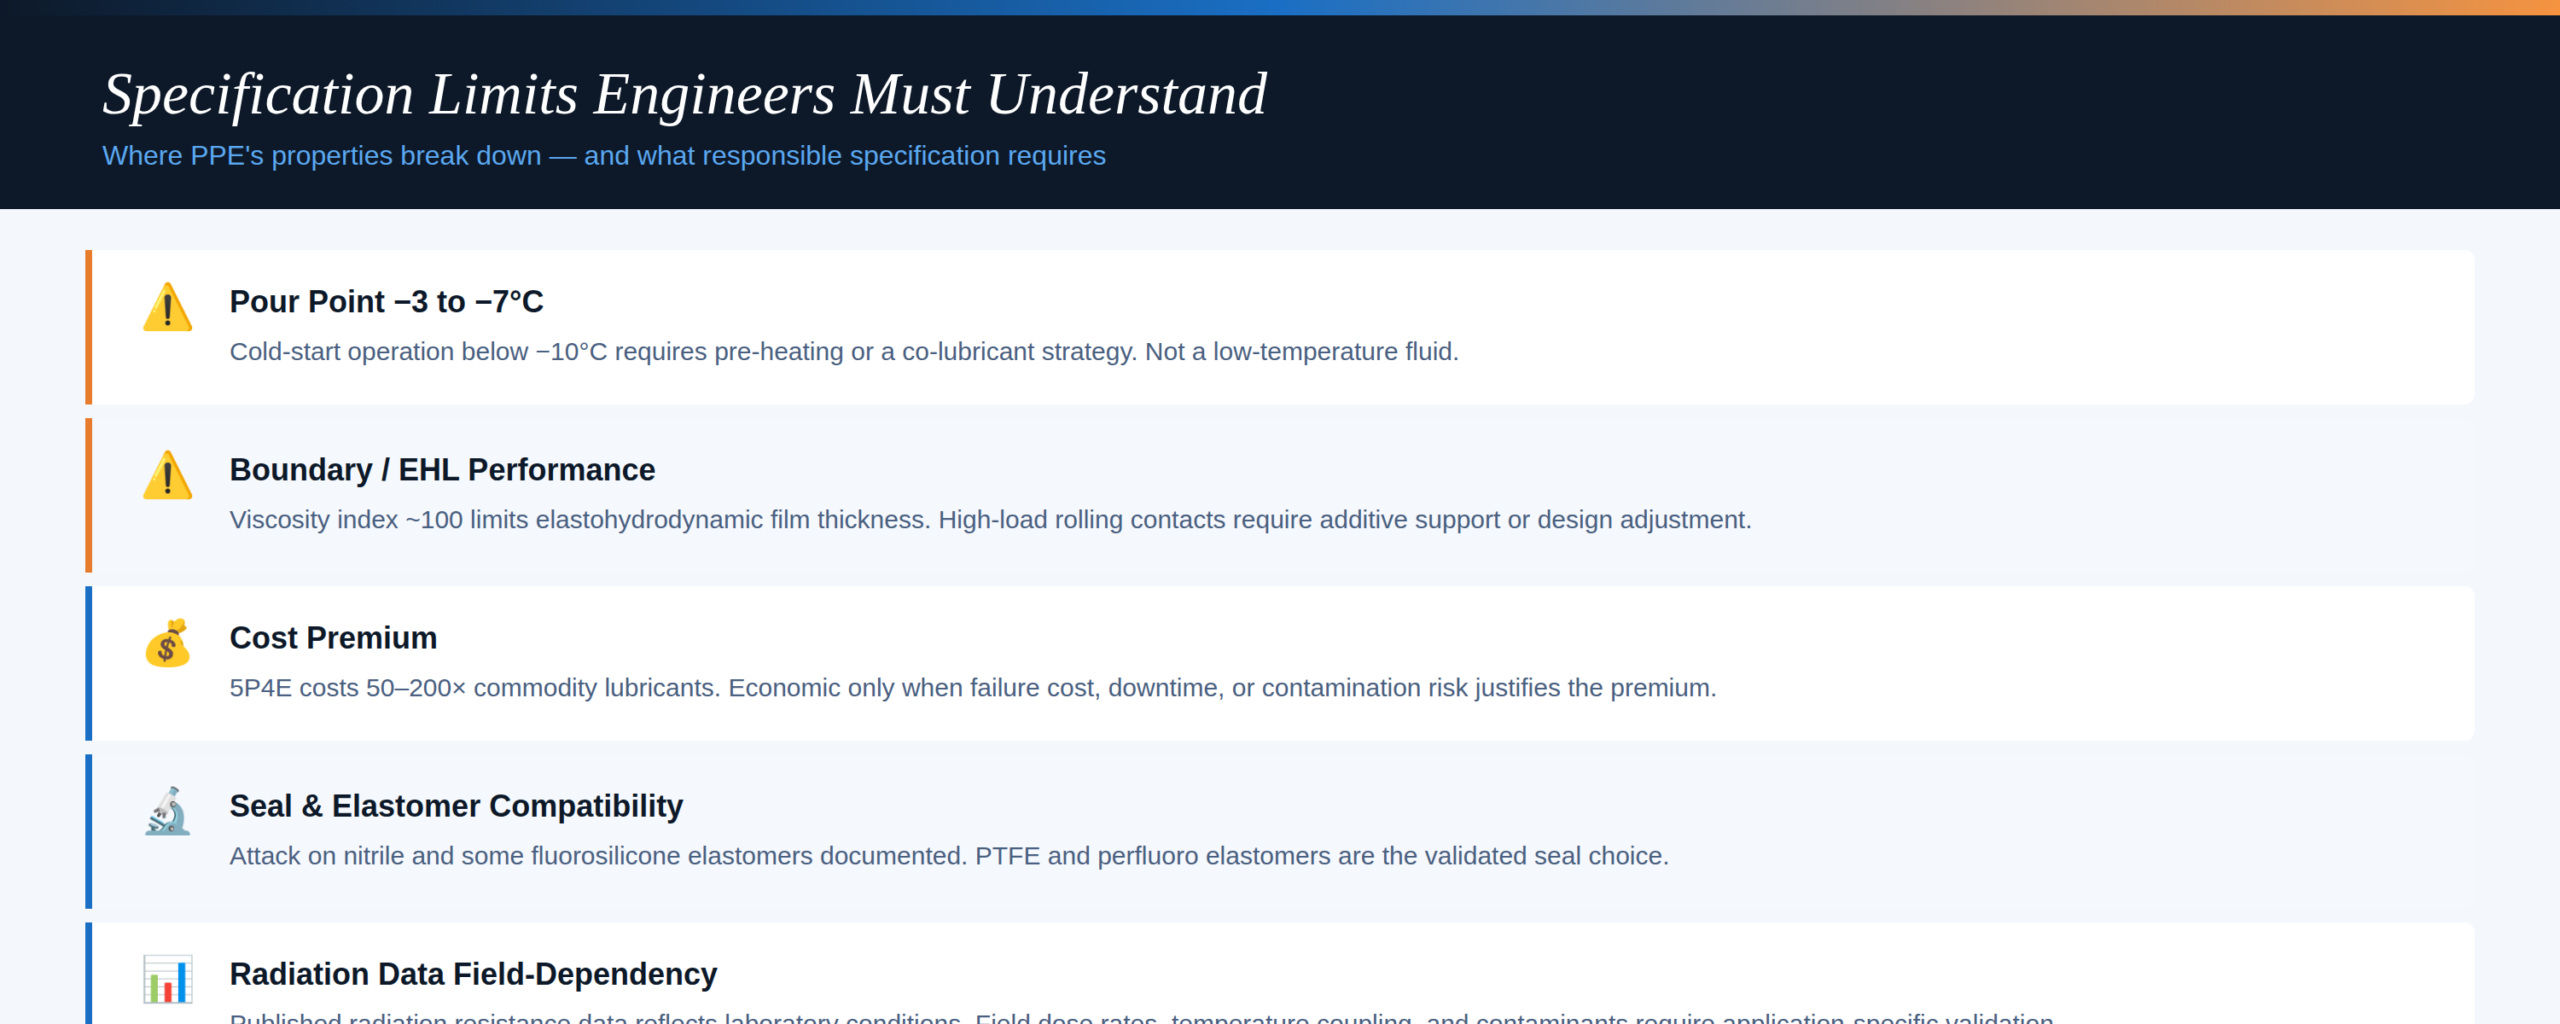This screenshot has height=1024, width=2560.
Task: Click the slide title 'Specification Limits Engineers Must Understand'
Action: point(685,95)
